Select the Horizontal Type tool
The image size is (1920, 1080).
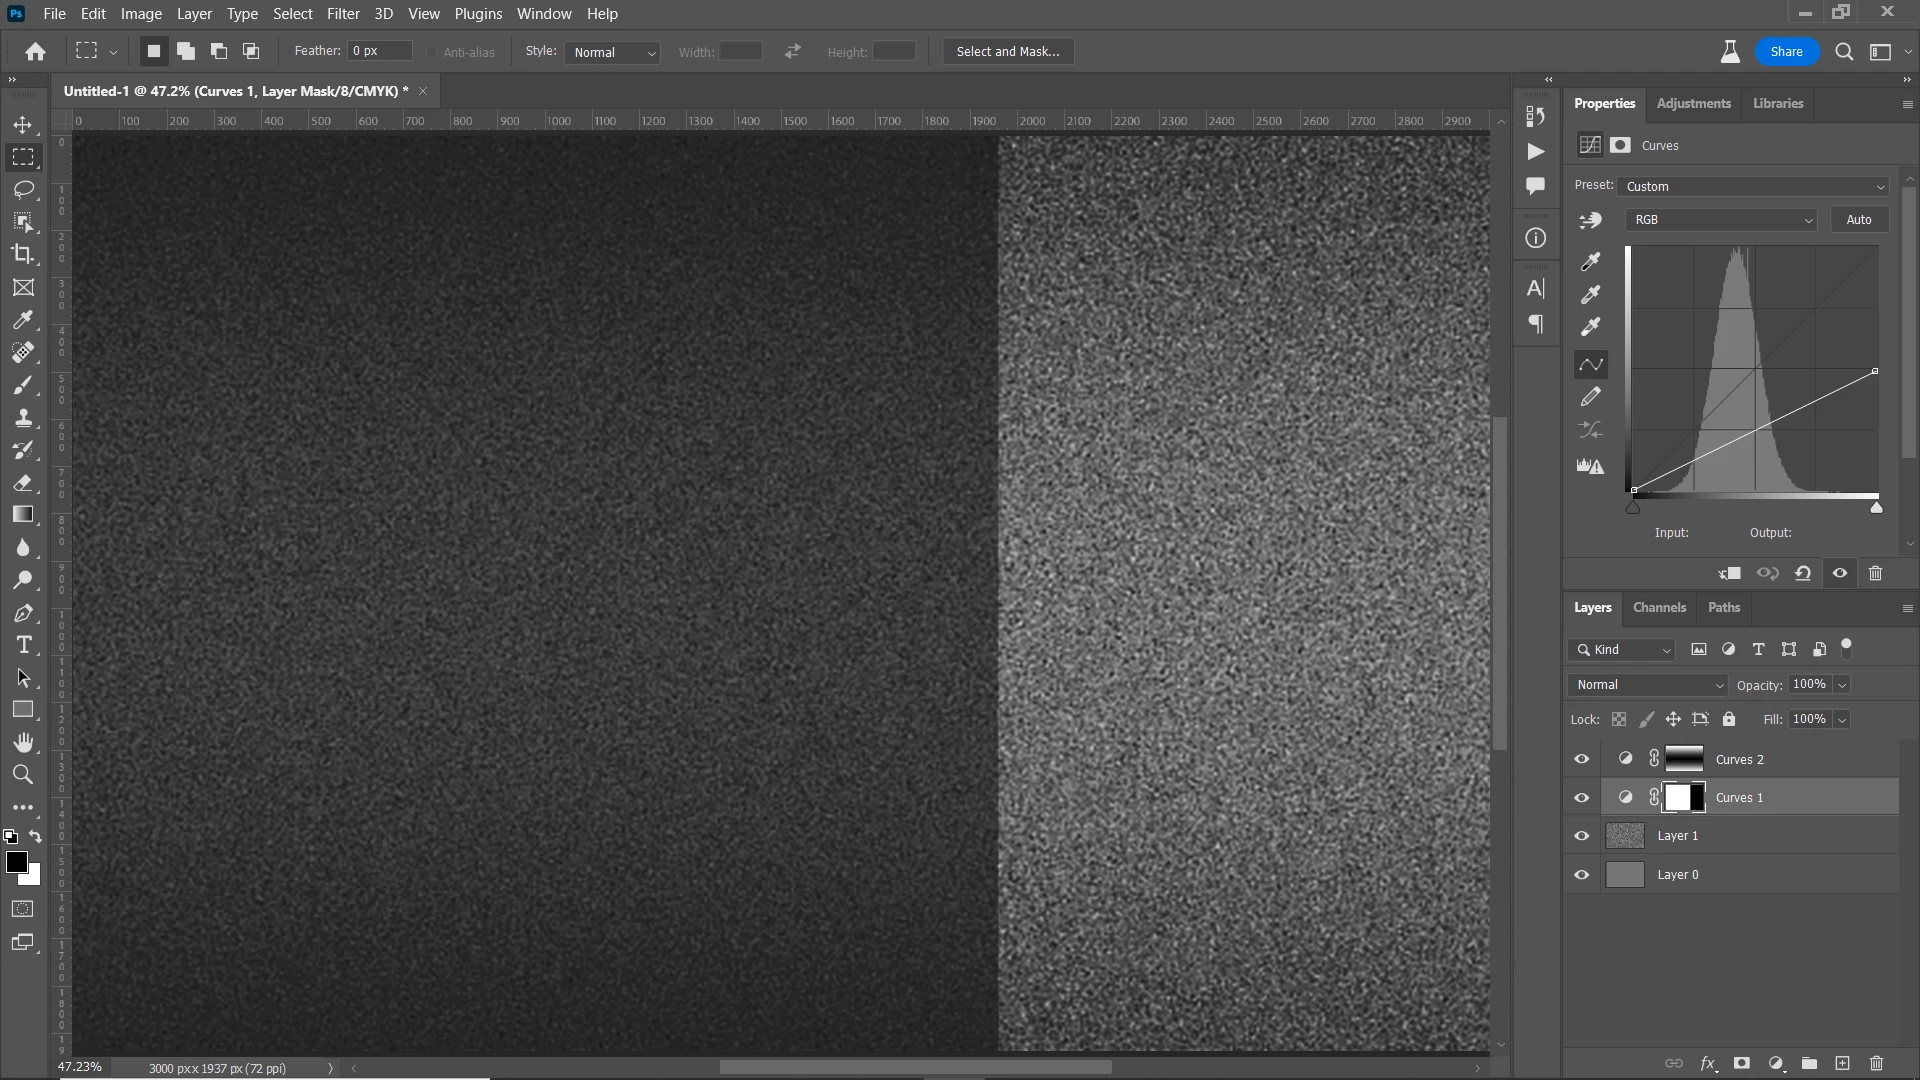22,645
